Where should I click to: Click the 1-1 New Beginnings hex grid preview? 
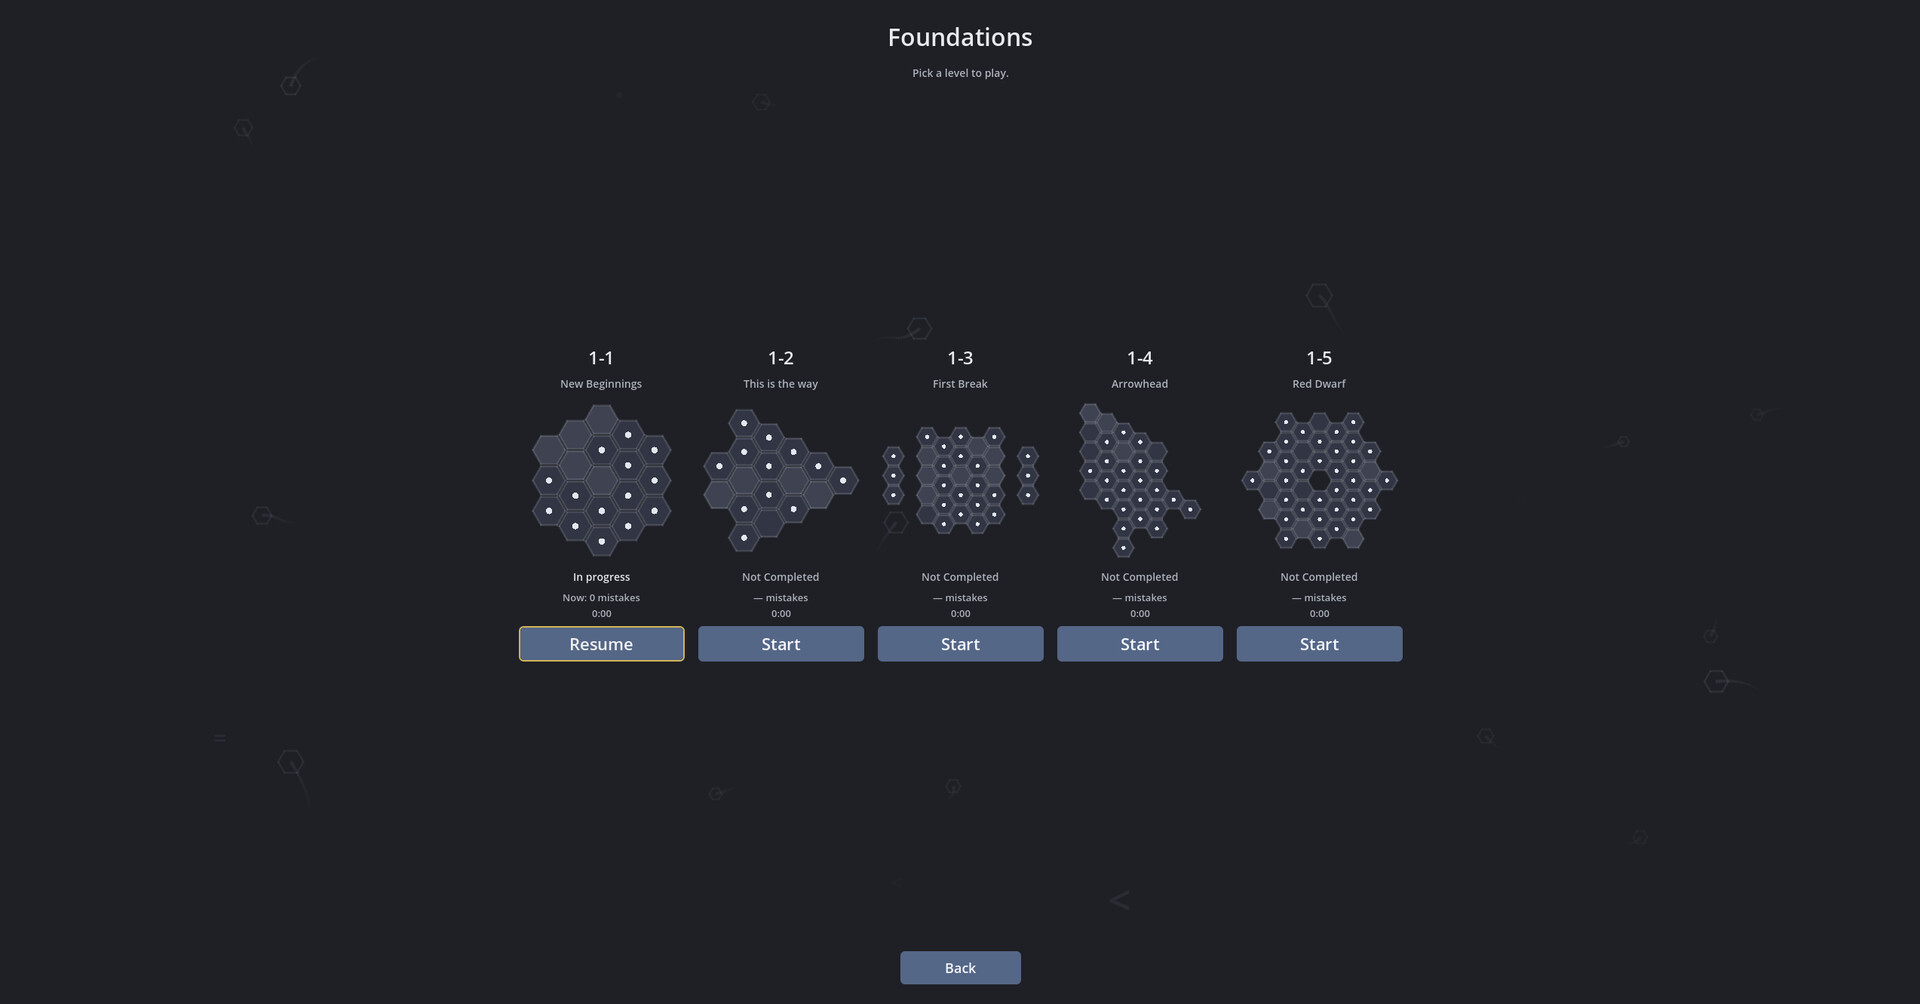click(601, 480)
